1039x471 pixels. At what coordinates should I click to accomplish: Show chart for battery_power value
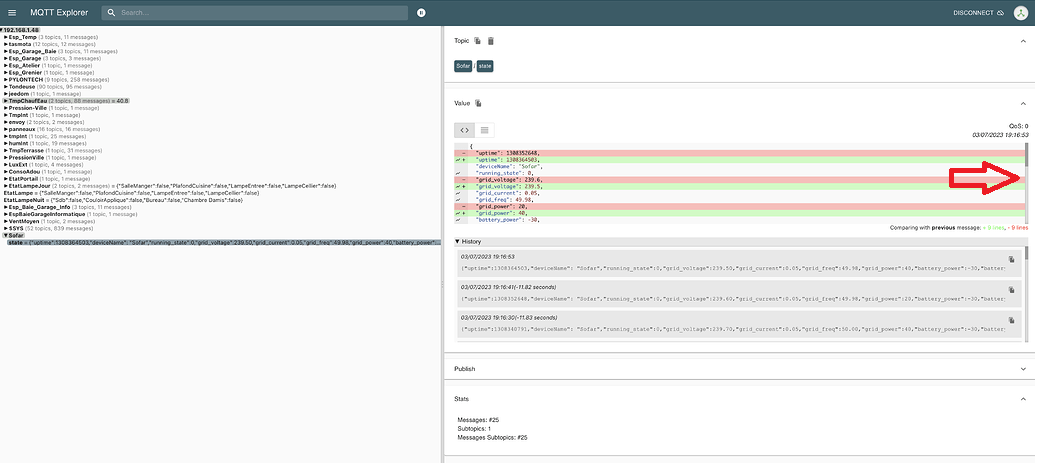click(459, 219)
